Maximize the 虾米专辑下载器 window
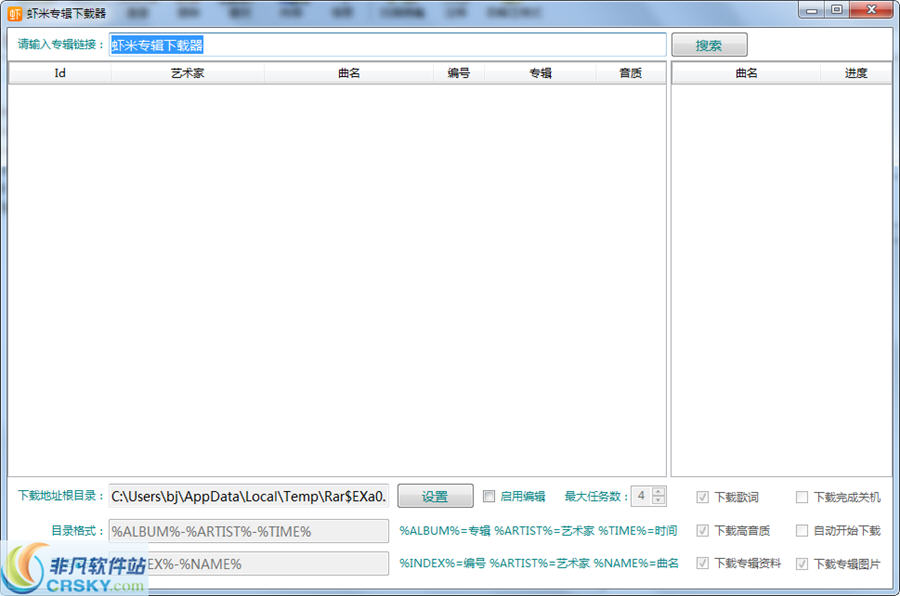 click(837, 10)
